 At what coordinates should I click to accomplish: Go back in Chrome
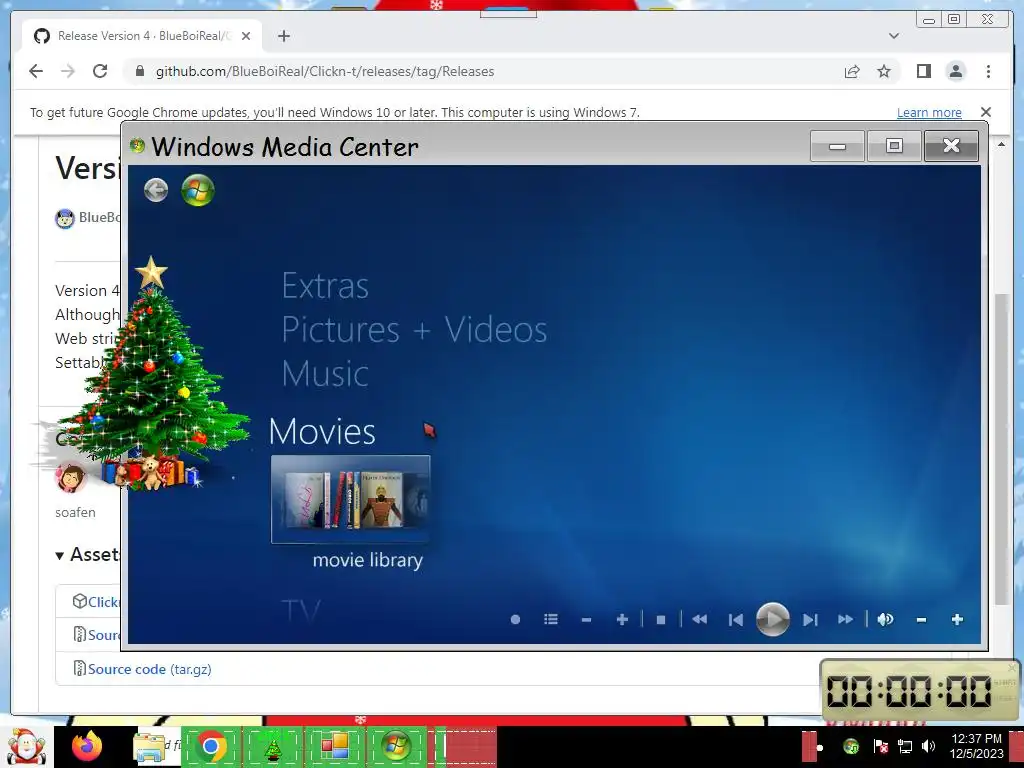[x=36, y=71]
